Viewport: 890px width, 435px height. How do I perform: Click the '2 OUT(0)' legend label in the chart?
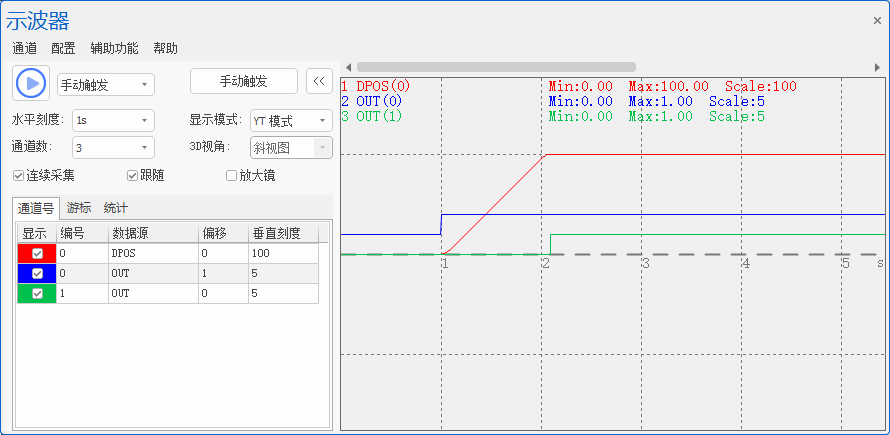pos(372,102)
